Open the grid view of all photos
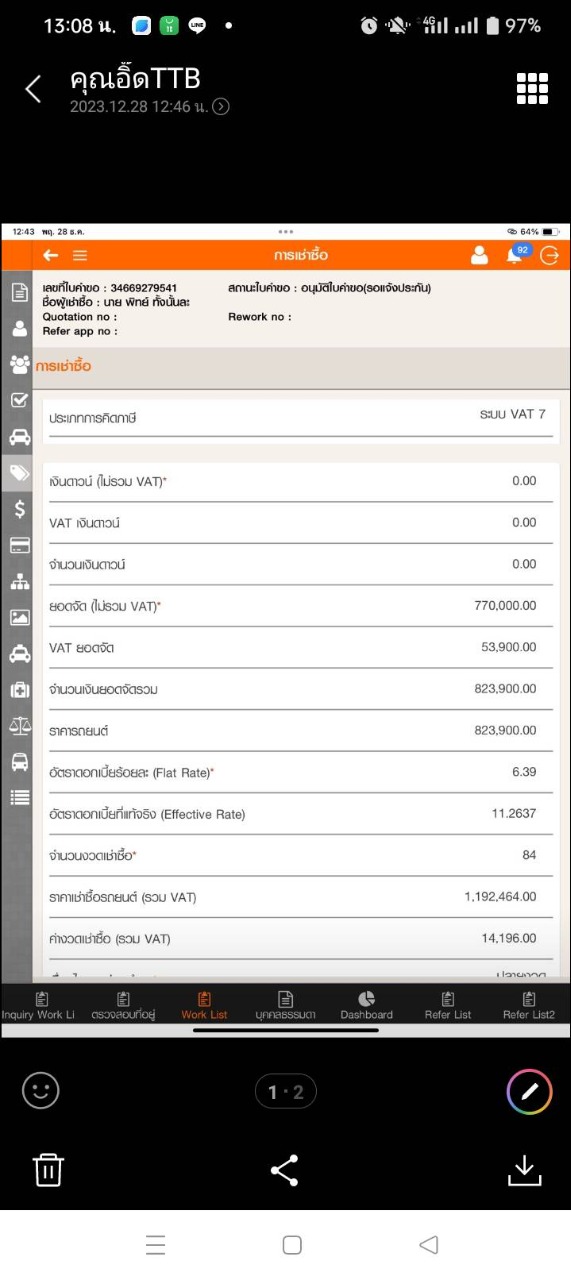The height and width of the screenshot is (1280, 571). click(532, 88)
